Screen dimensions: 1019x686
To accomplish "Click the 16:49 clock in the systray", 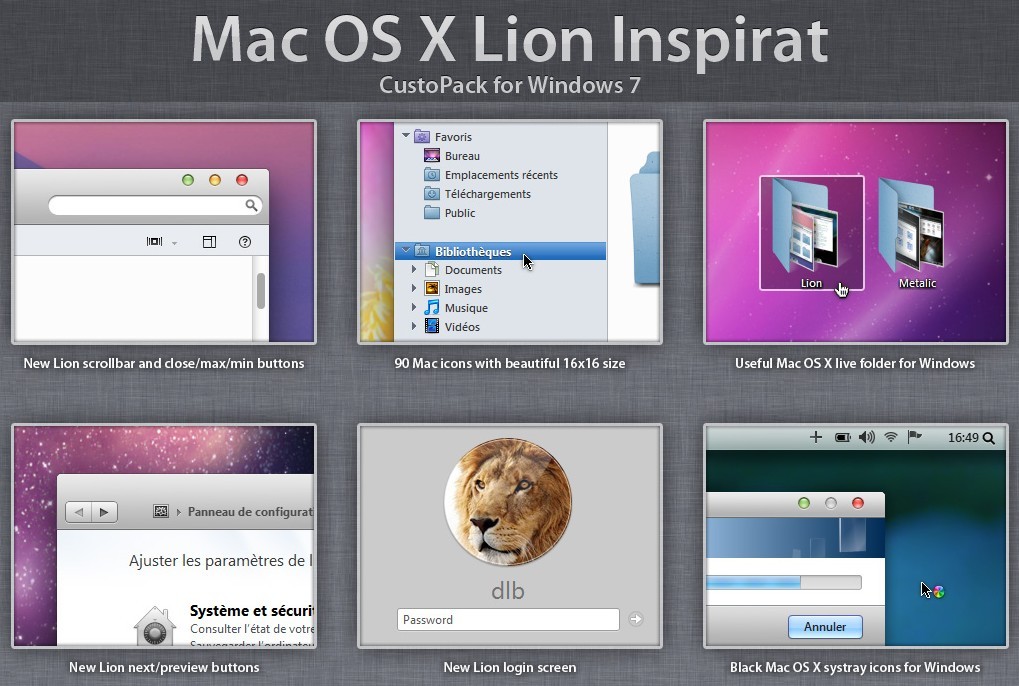I will (x=963, y=438).
